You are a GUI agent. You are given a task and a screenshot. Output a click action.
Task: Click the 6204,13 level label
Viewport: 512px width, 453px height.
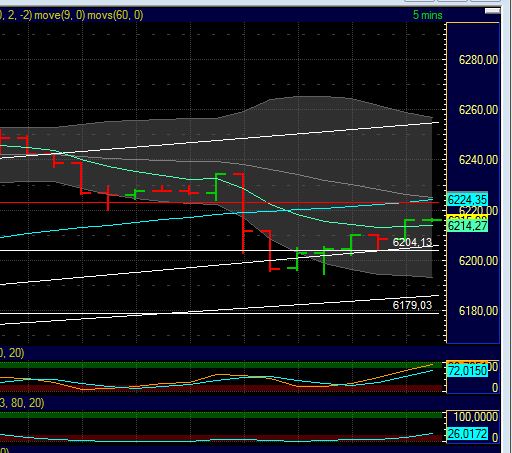[412, 242]
